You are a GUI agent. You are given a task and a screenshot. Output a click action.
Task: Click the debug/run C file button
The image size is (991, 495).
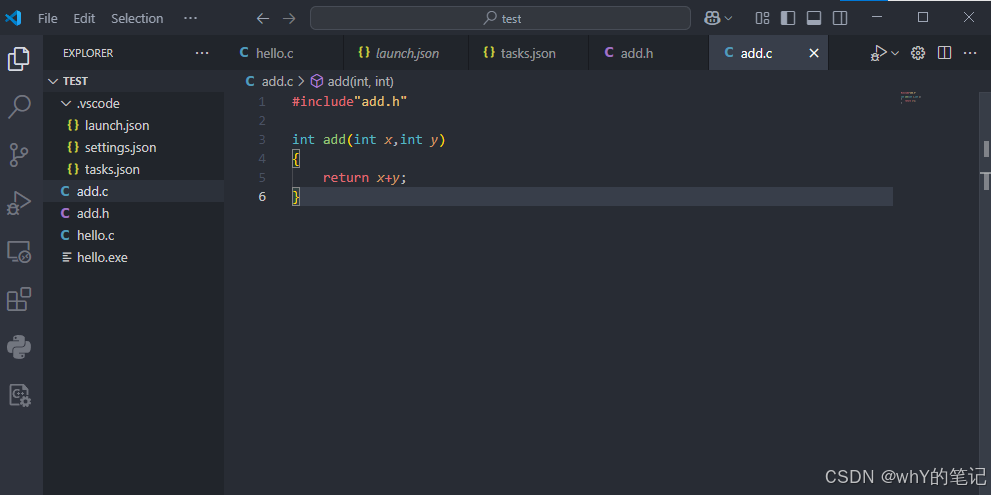click(x=879, y=53)
